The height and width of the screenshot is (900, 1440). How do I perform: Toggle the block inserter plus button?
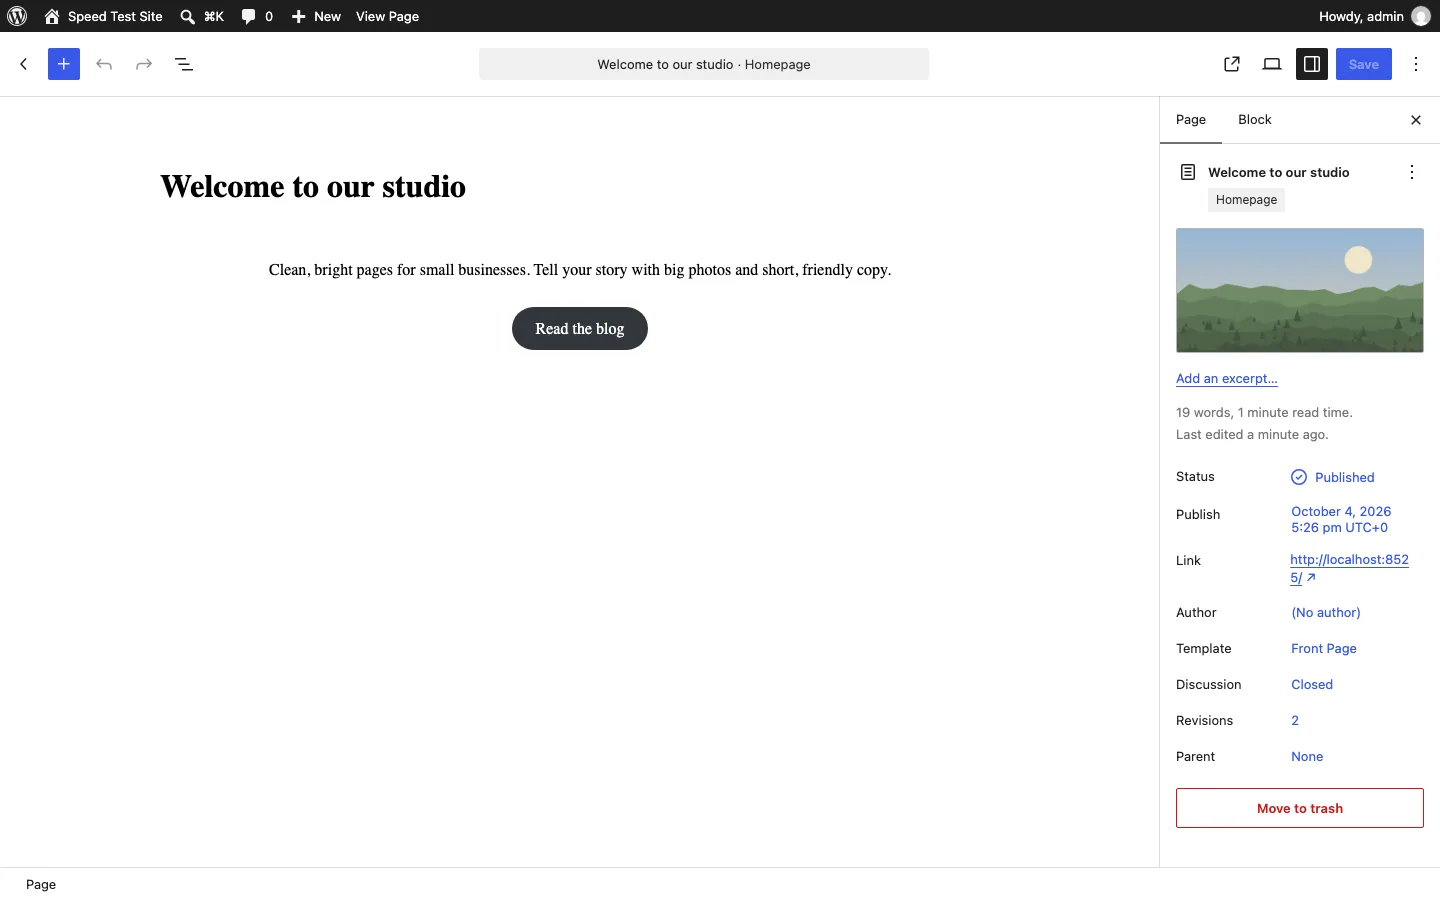pyautogui.click(x=64, y=64)
